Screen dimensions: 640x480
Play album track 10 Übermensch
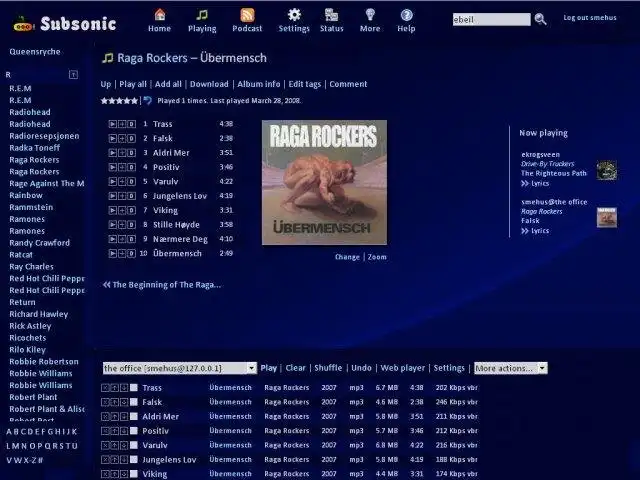113,253
